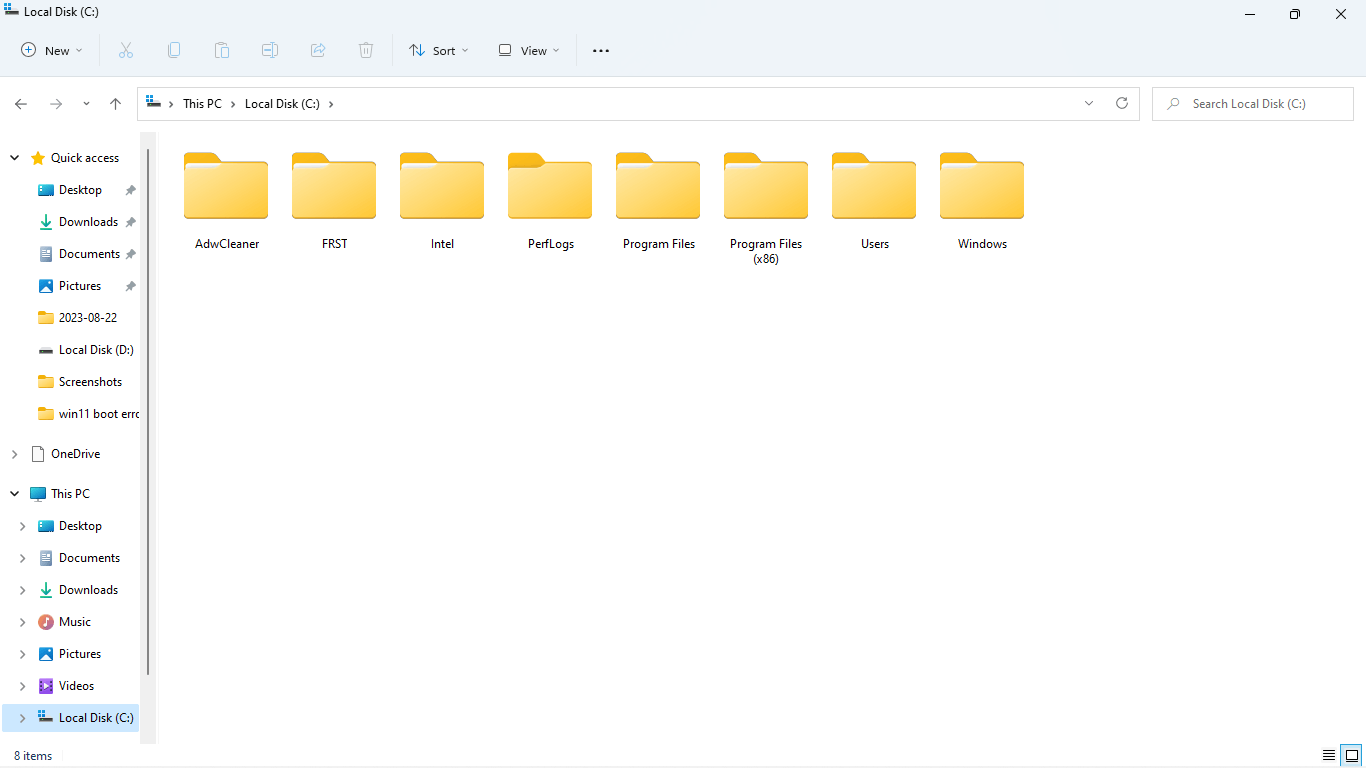Viewport: 1366px width, 768px height.
Task: Open the See more ellipsis menu
Action: 601,50
